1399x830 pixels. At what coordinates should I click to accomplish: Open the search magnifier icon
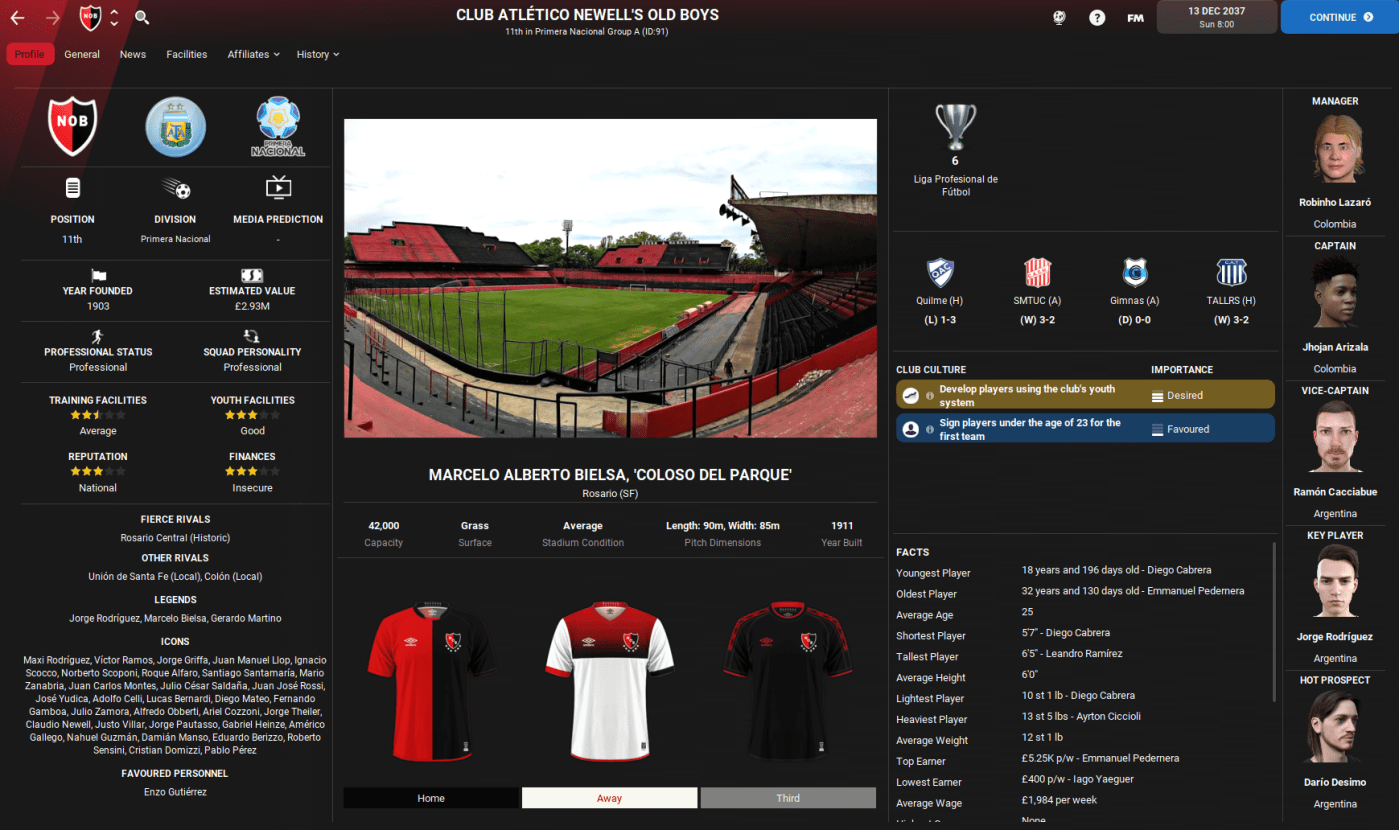142,17
